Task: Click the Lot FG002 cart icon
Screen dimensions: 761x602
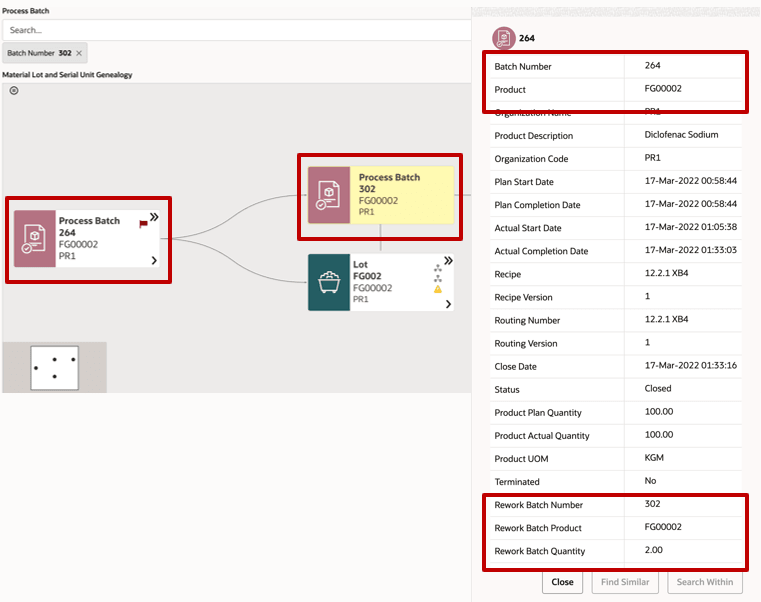Action: click(x=329, y=283)
